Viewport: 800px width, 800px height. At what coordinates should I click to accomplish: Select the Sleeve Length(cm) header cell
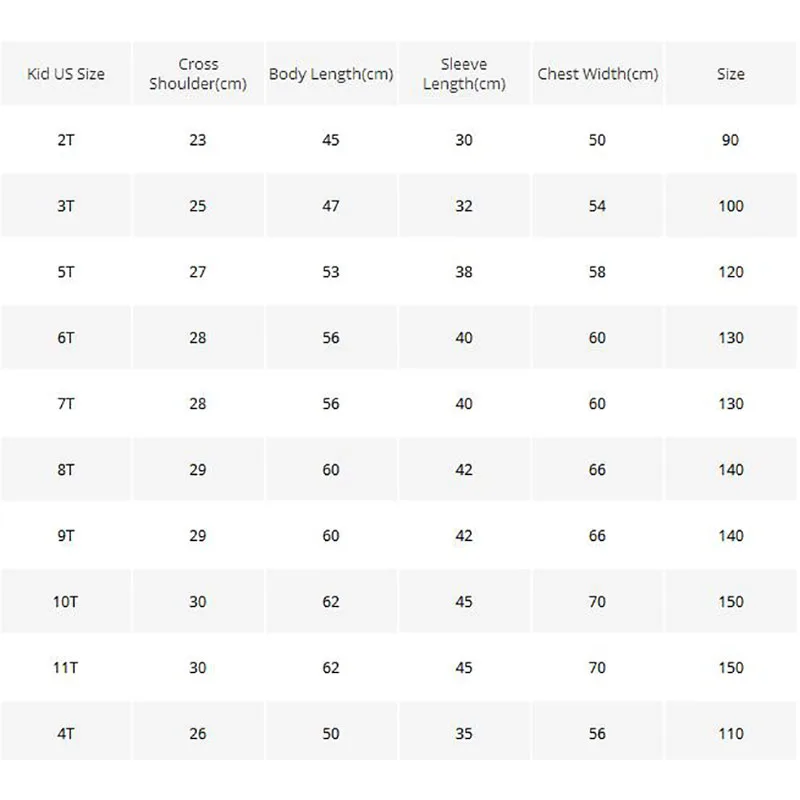coord(464,74)
